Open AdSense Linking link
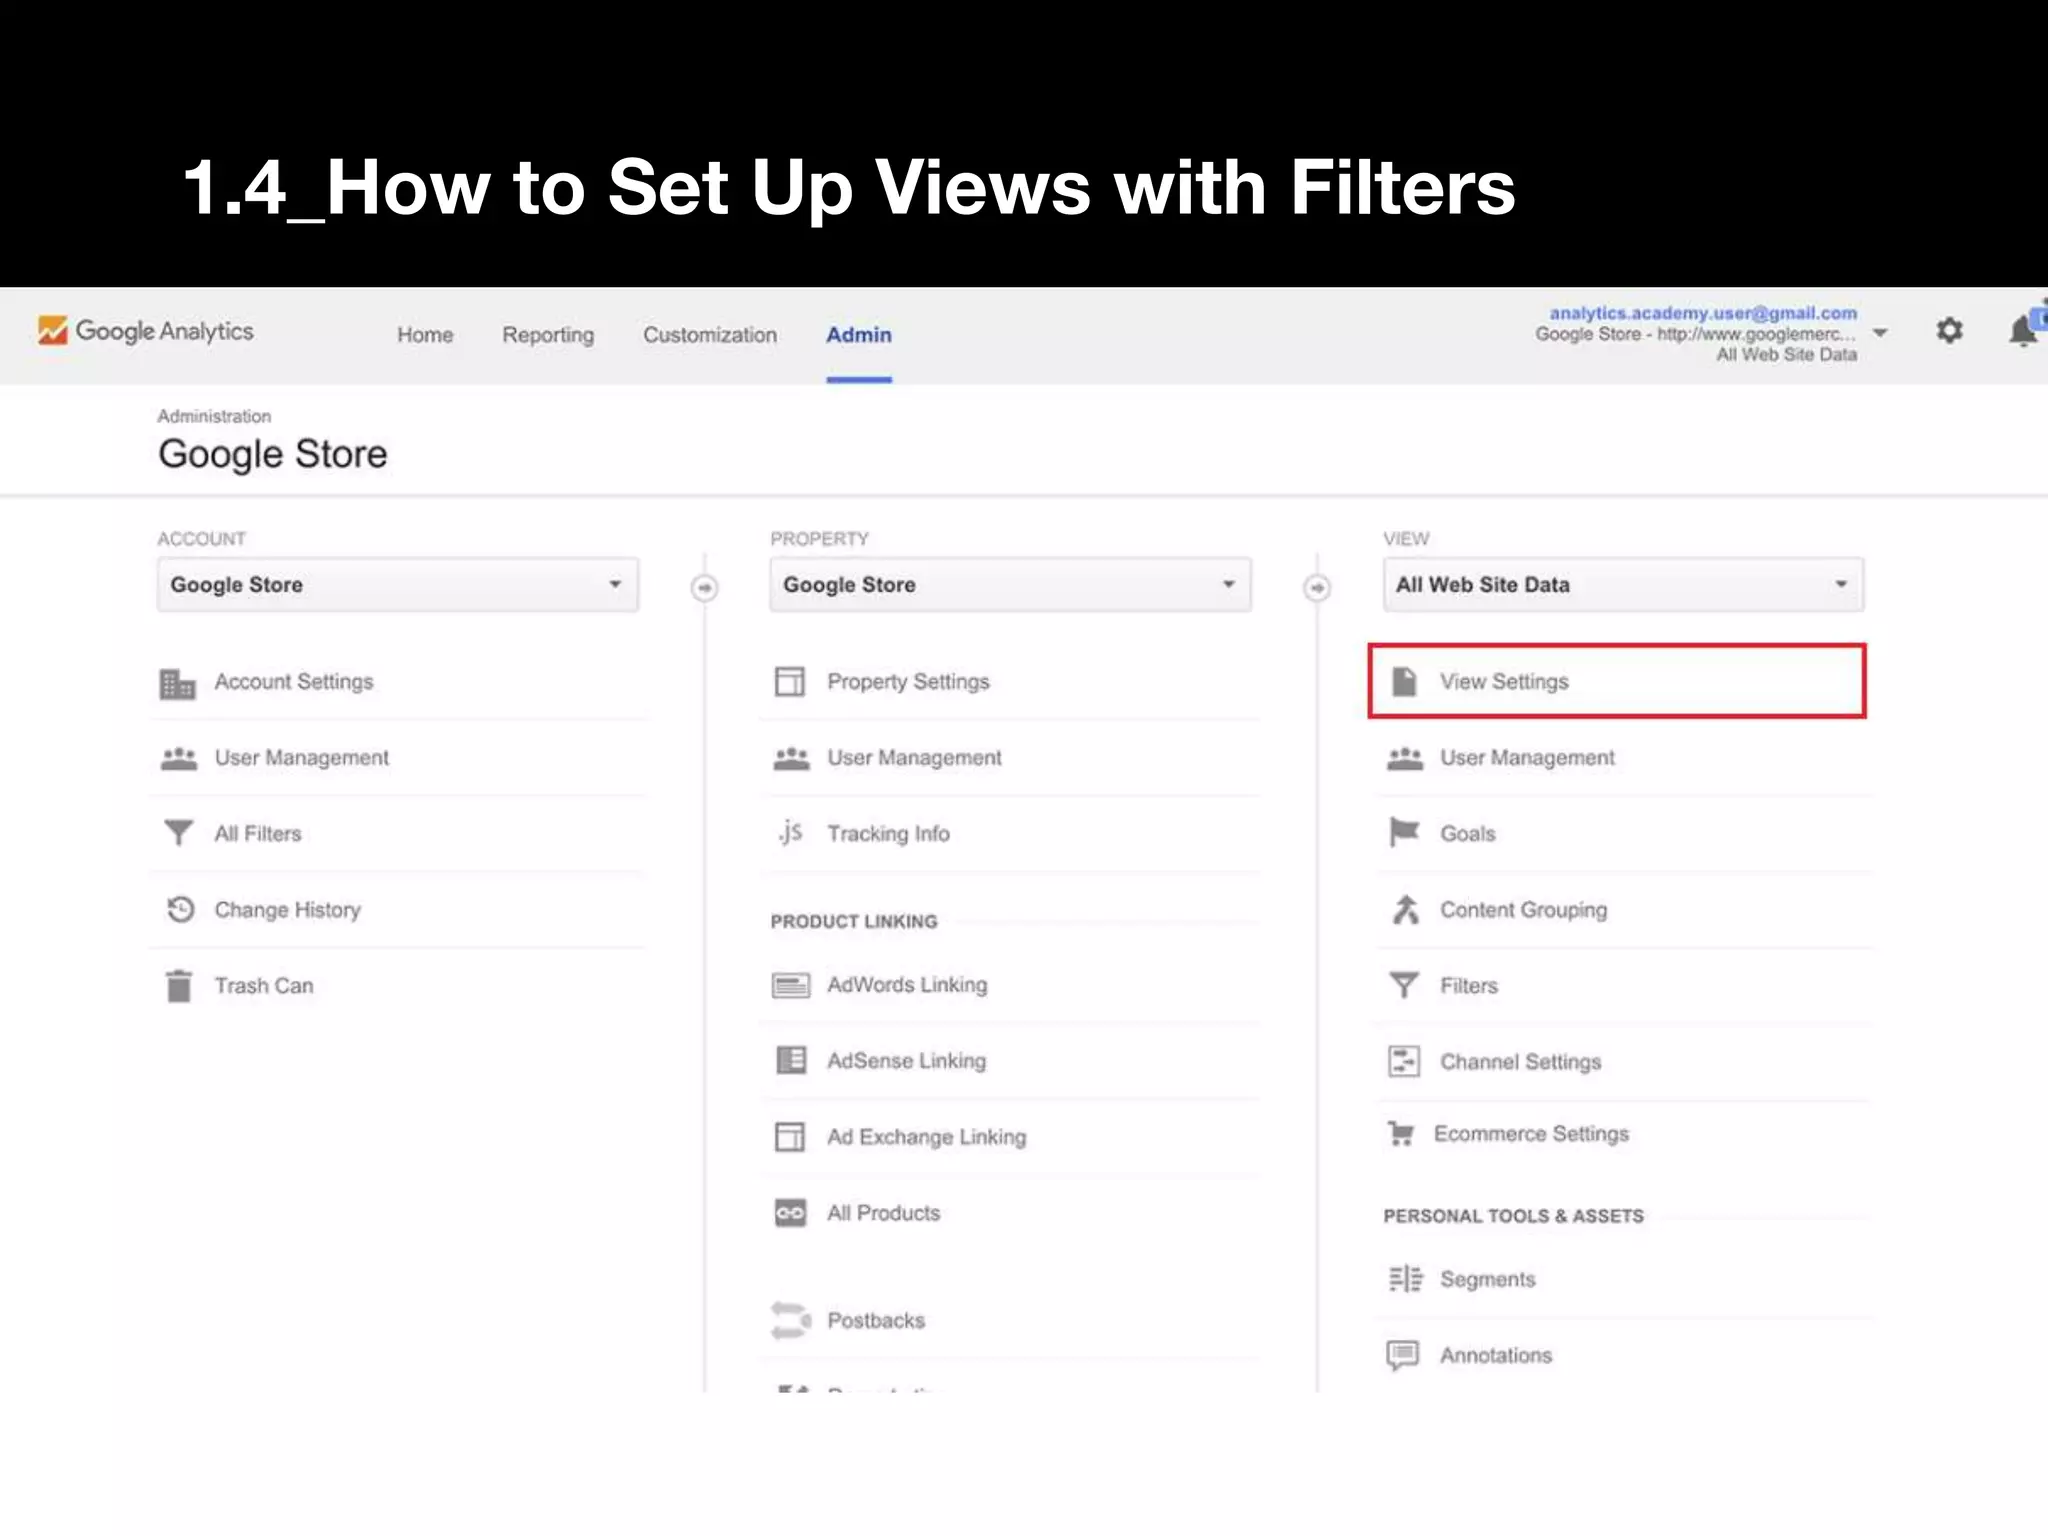 click(906, 1061)
